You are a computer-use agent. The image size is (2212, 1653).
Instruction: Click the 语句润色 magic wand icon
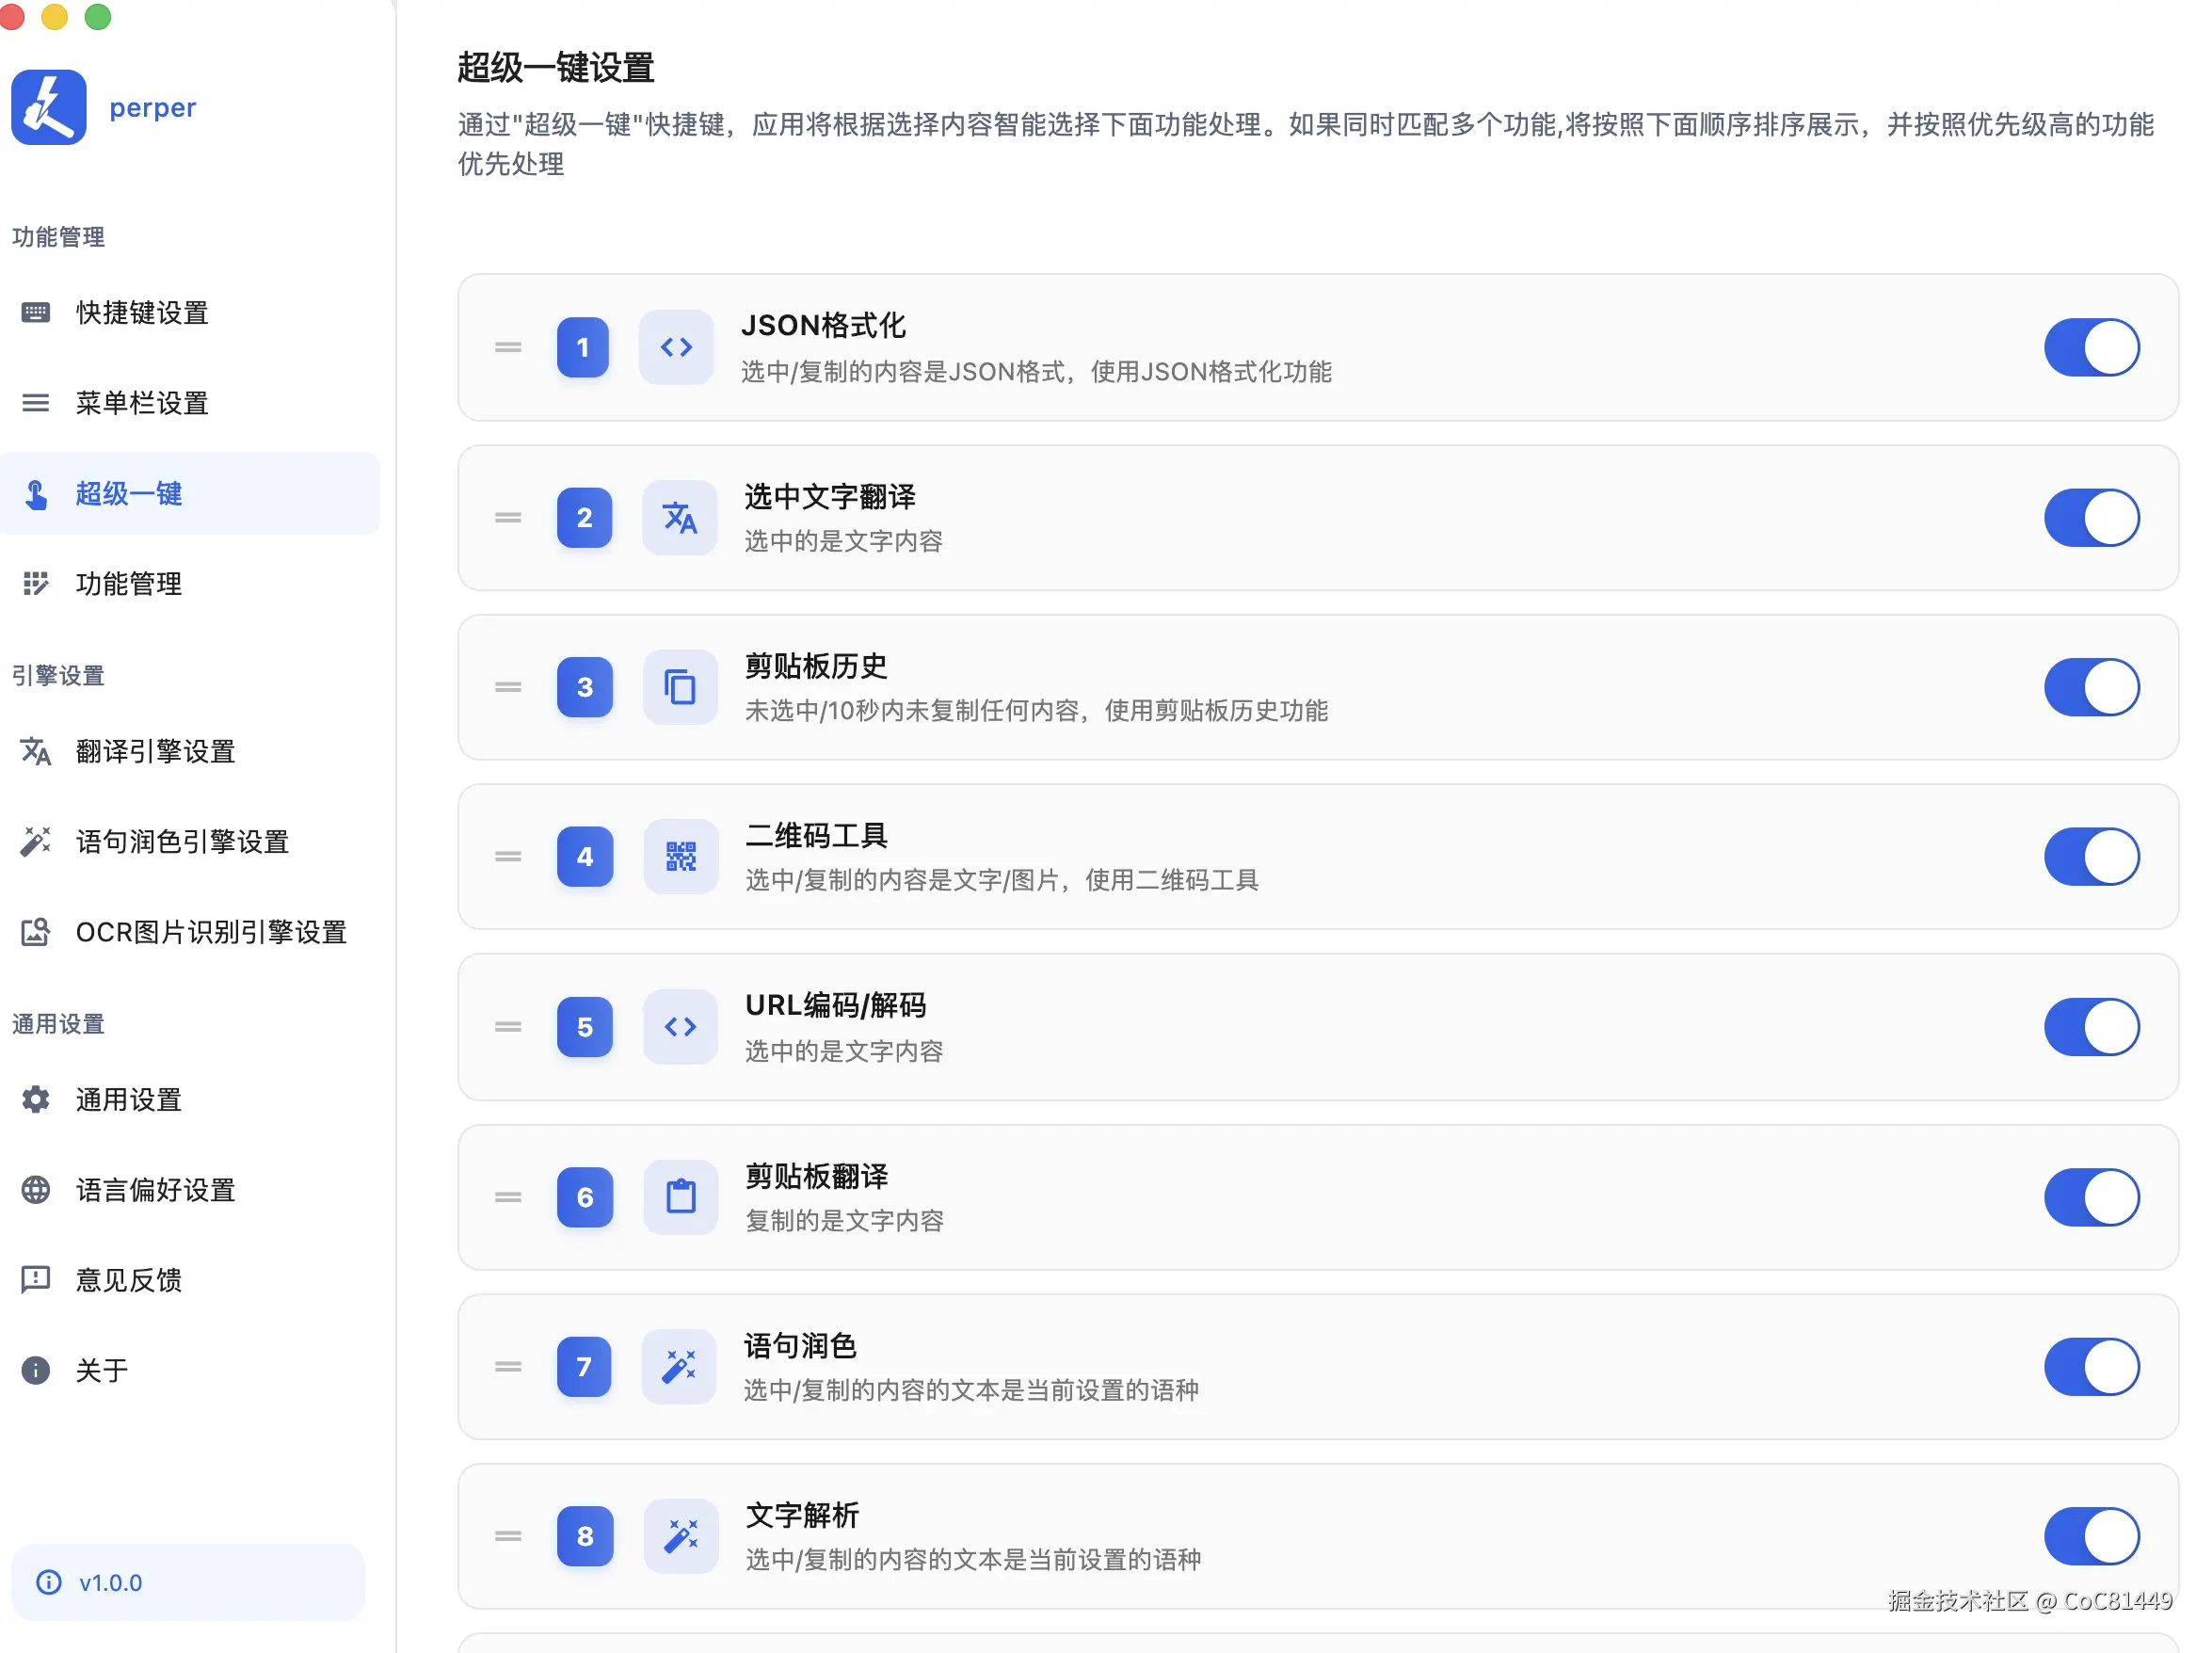[680, 1367]
